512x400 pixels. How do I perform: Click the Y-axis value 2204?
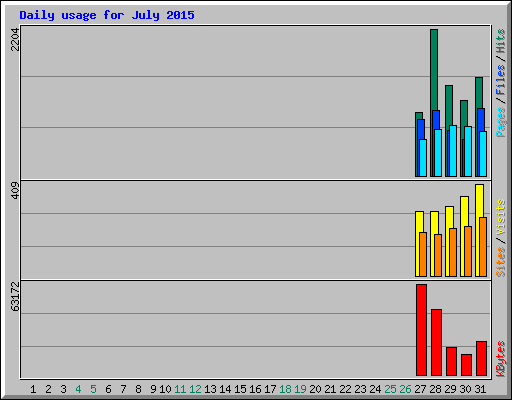pyautogui.click(x=15, y=39)
